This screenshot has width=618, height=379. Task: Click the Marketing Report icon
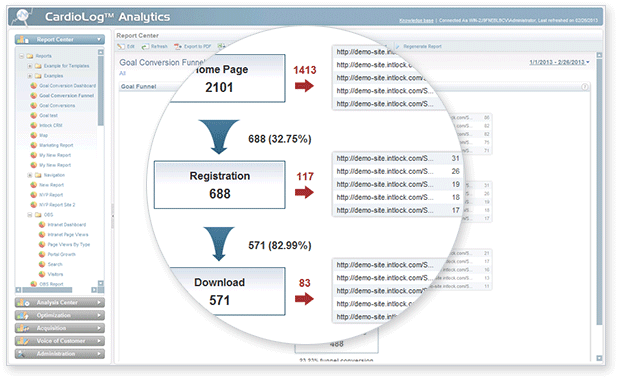coord(34,145)
